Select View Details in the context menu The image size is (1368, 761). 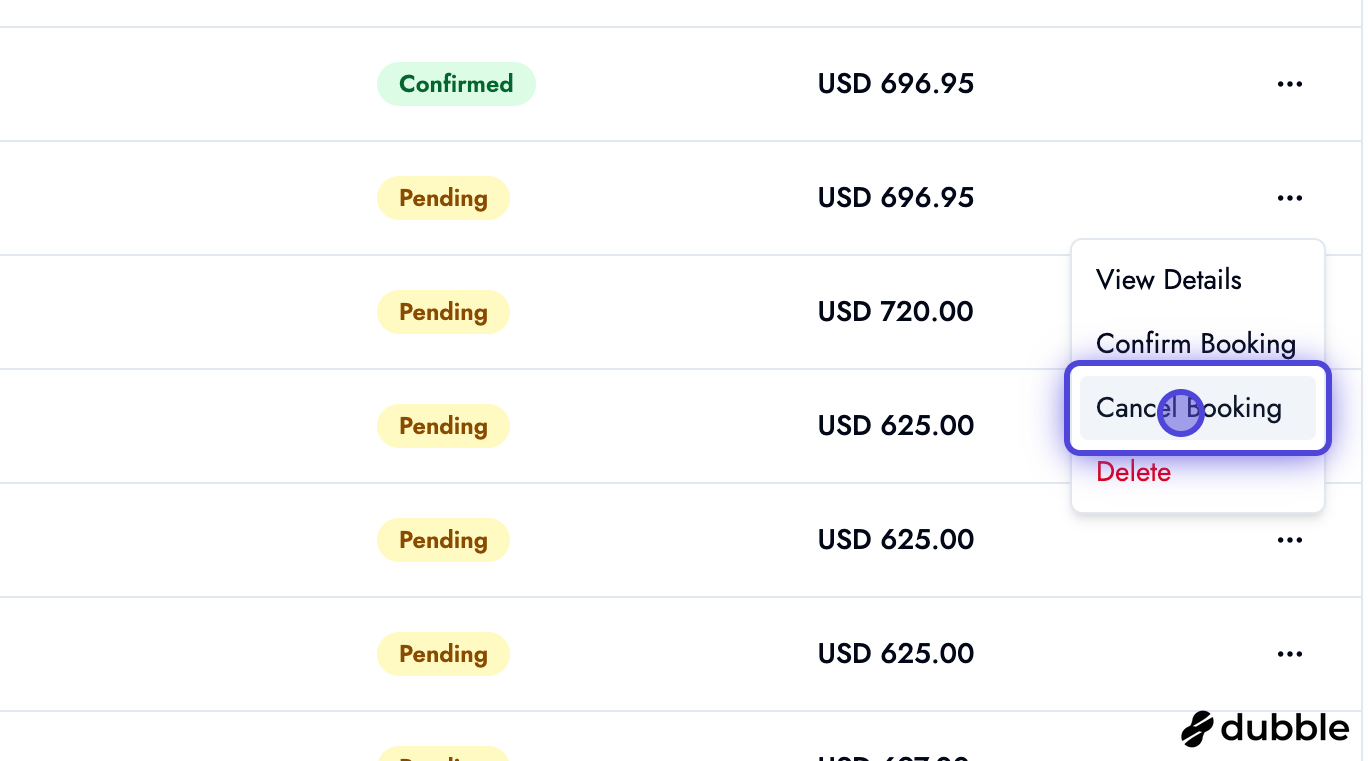(x=1168, y=280)
